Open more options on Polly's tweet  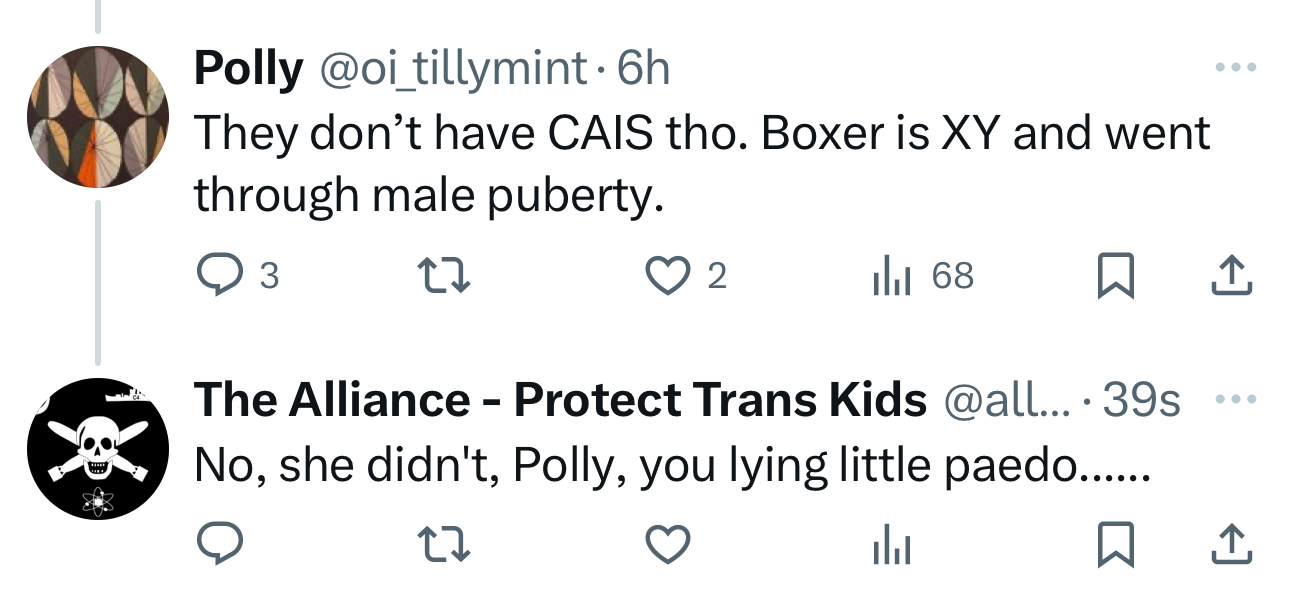(1234, 68)
